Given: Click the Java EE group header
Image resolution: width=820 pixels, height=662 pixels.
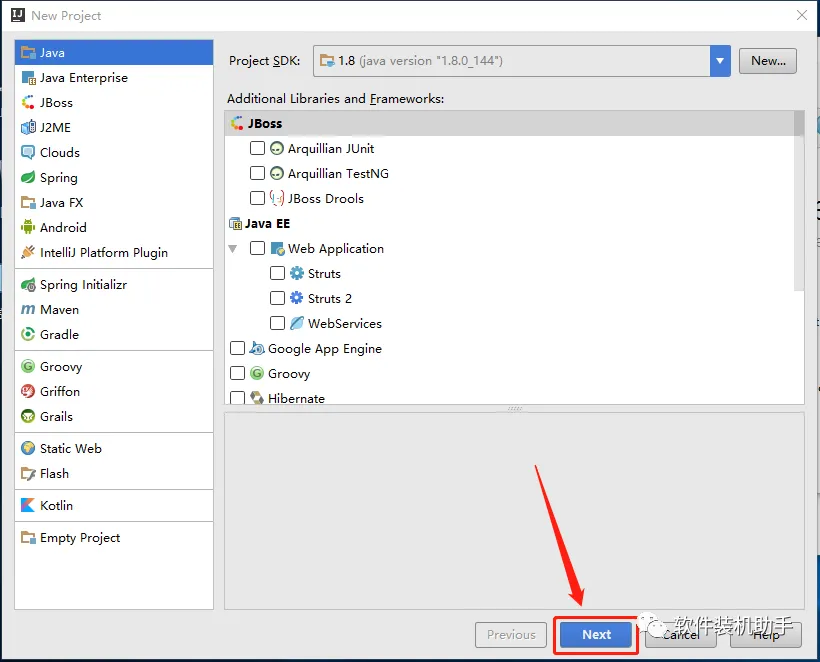Looking at the screenshot, I should 259,224.
